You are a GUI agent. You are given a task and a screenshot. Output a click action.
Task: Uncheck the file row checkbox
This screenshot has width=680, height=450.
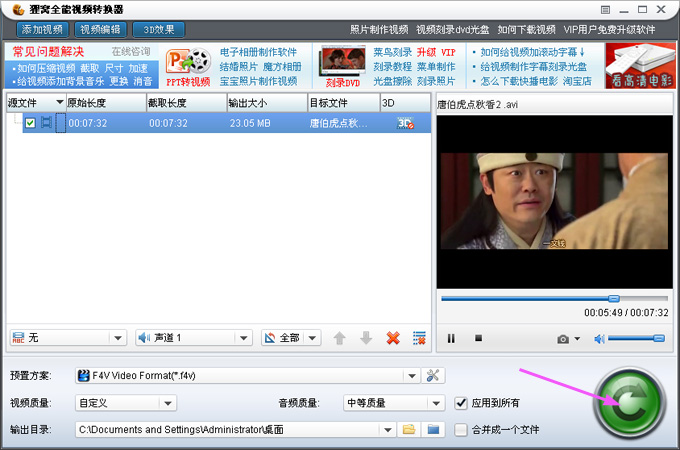click(30, 123)
